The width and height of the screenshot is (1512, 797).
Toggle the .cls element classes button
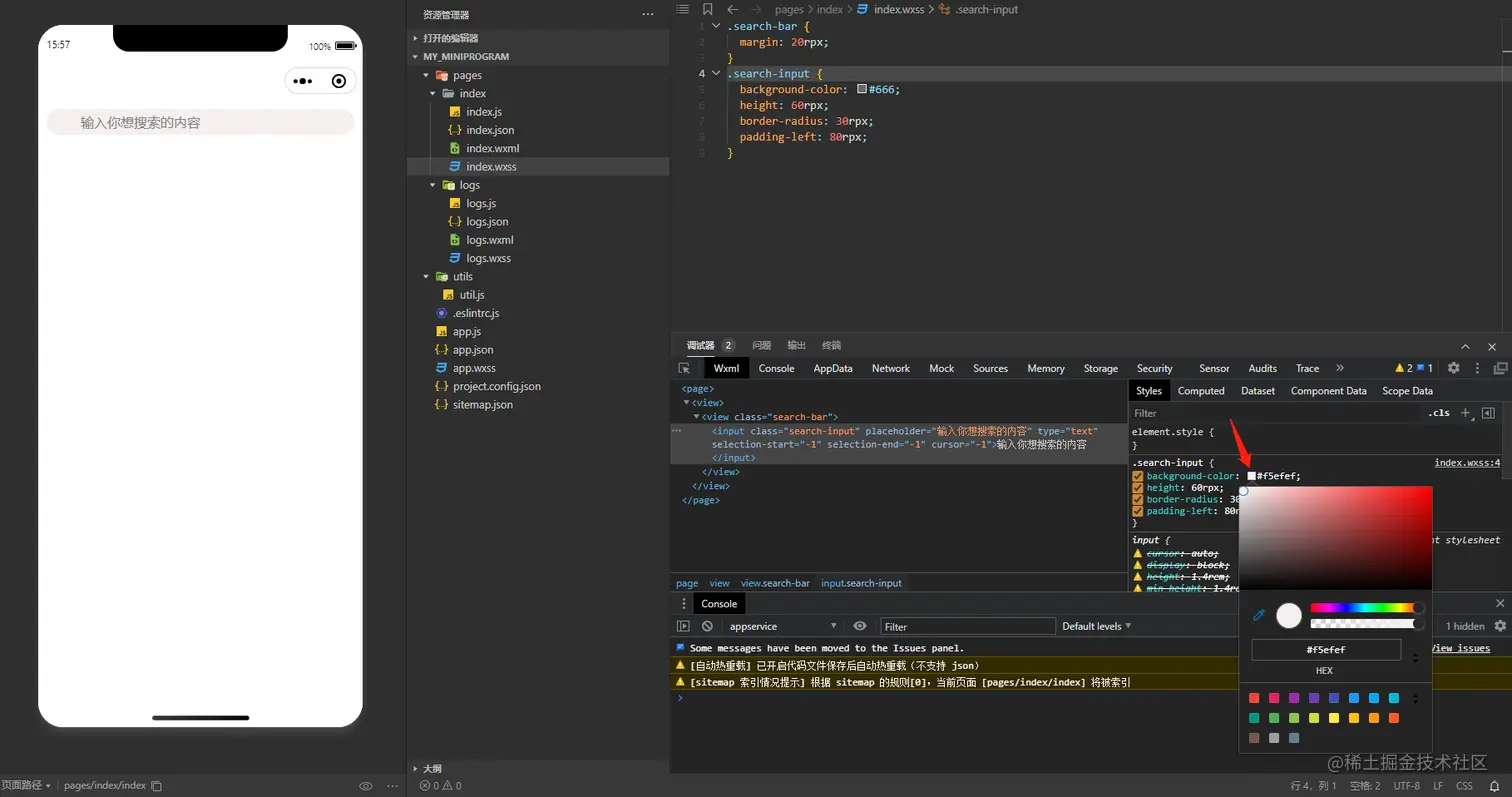[x=1439, y=413]
